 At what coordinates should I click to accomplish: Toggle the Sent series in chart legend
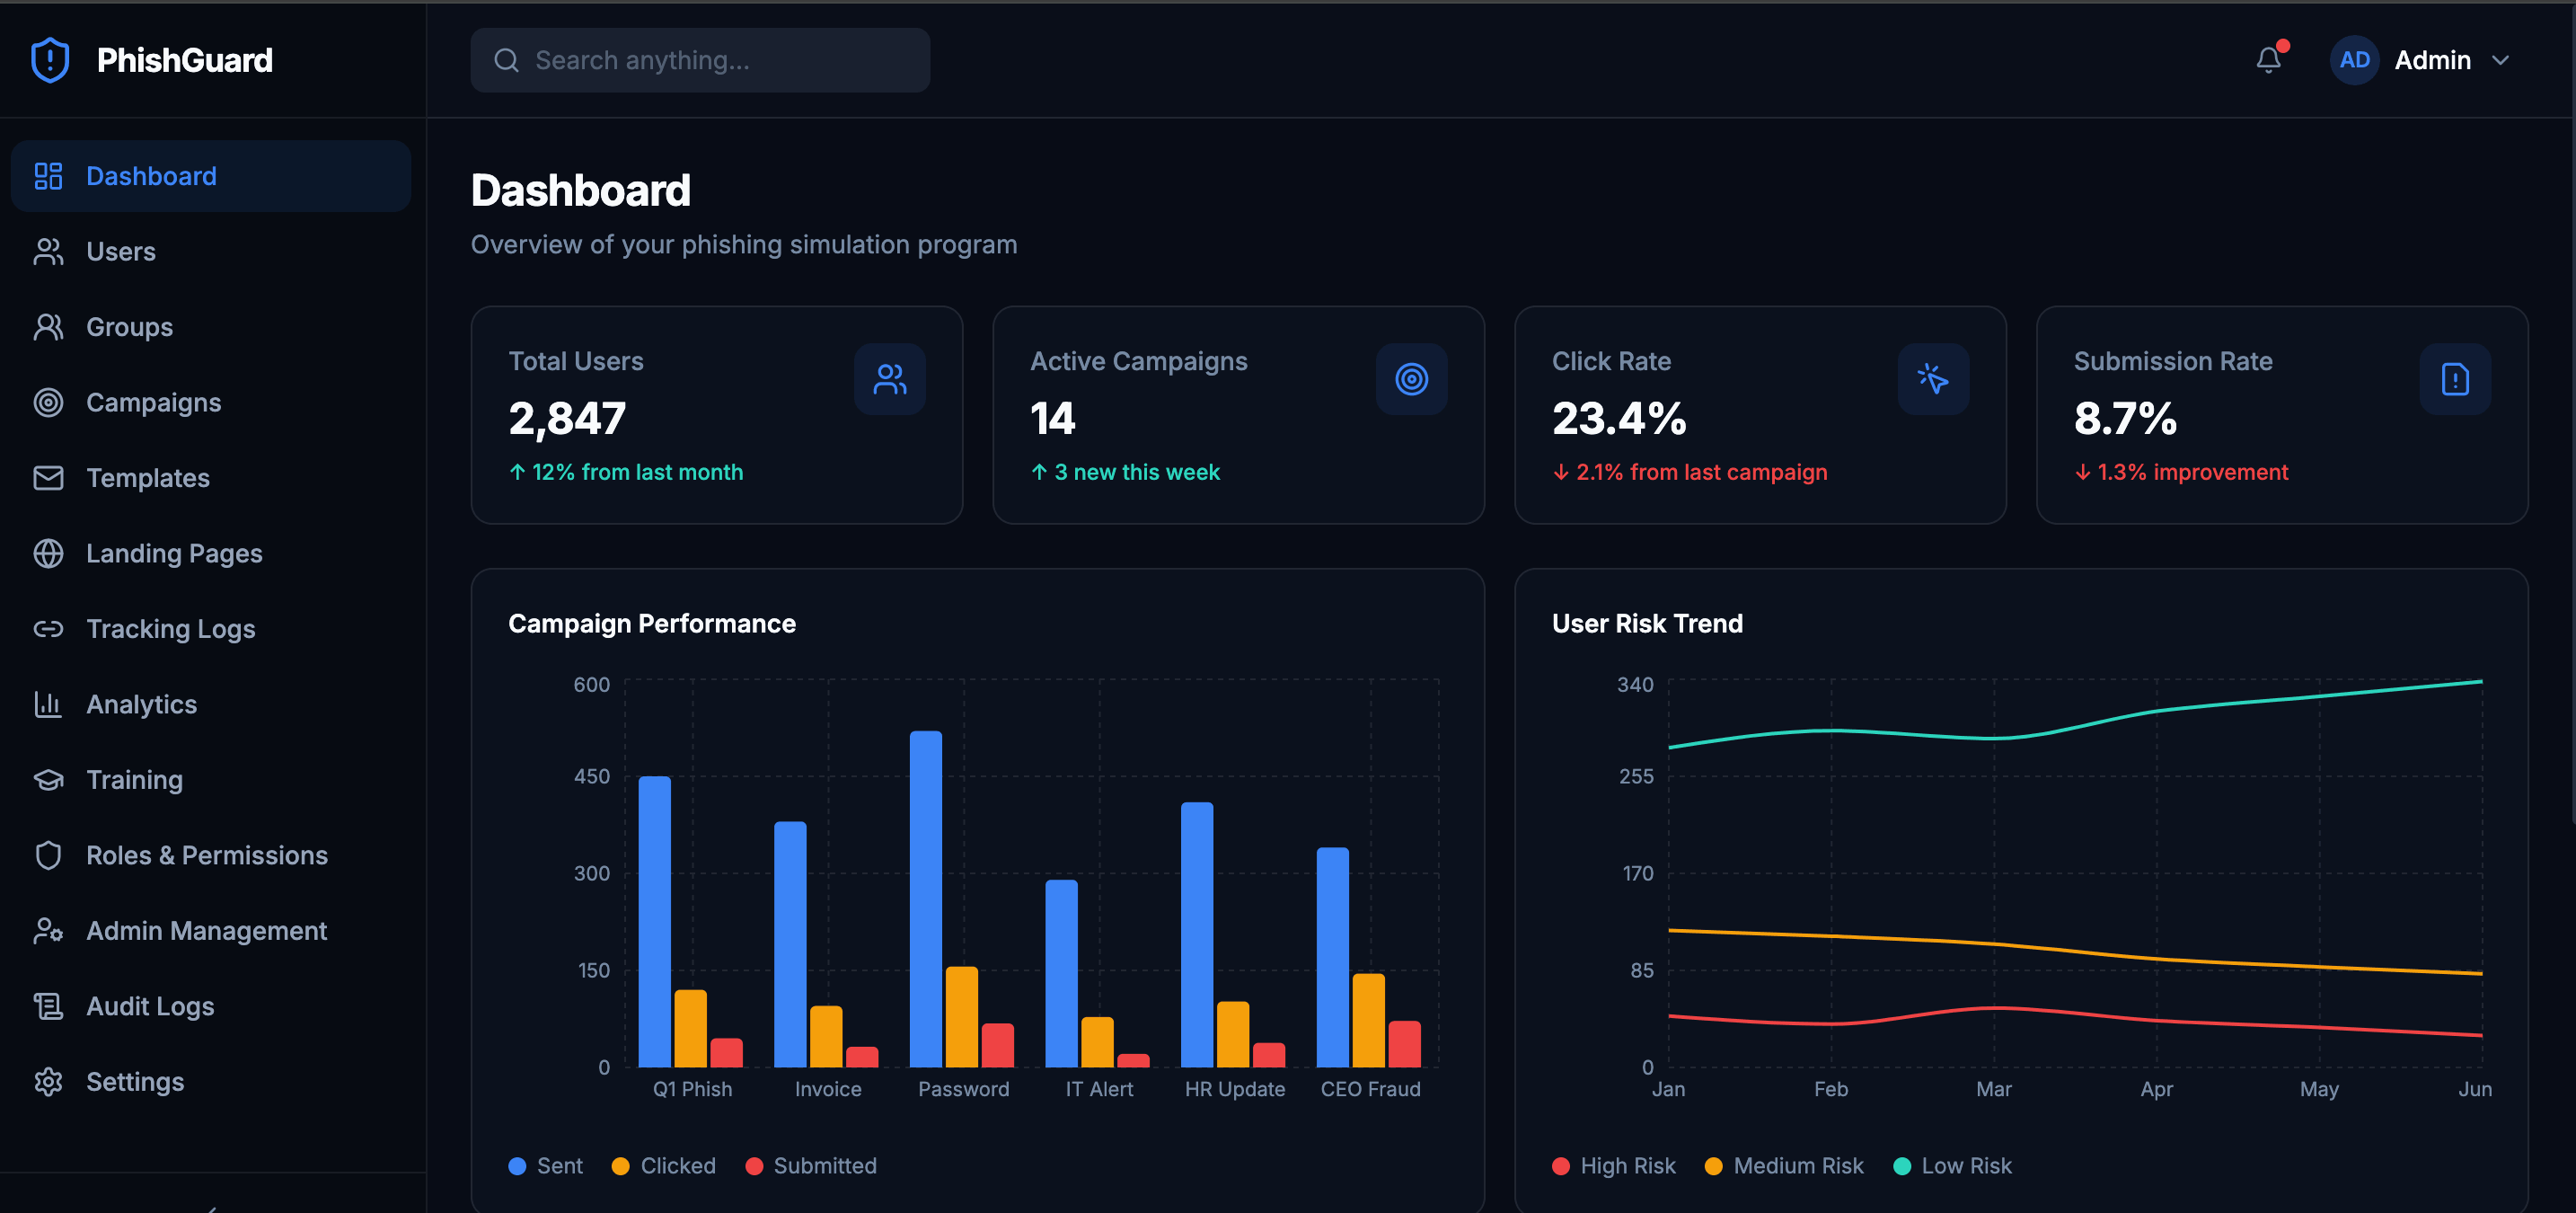pos(546,1166)
